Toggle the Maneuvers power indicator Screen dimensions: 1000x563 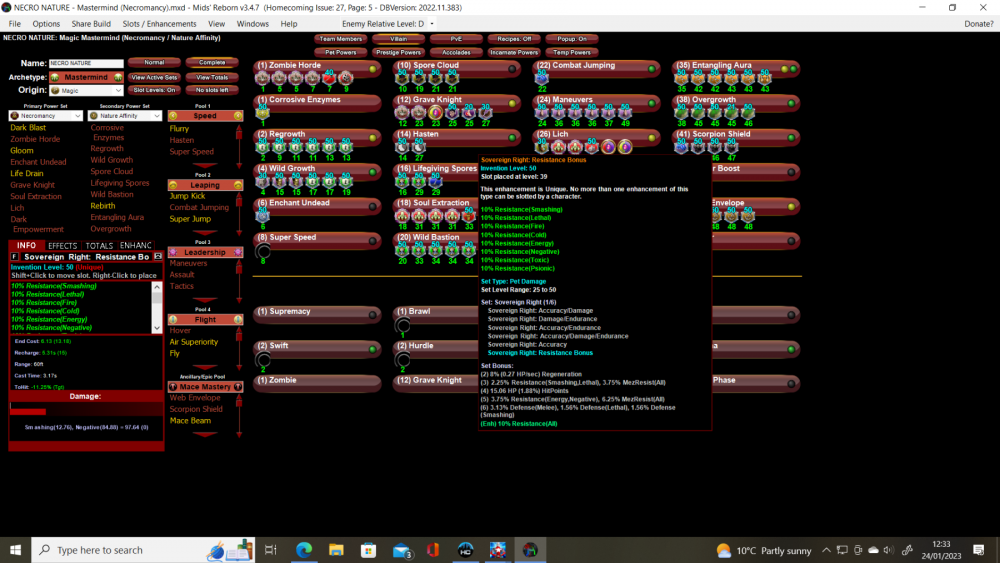651,103
